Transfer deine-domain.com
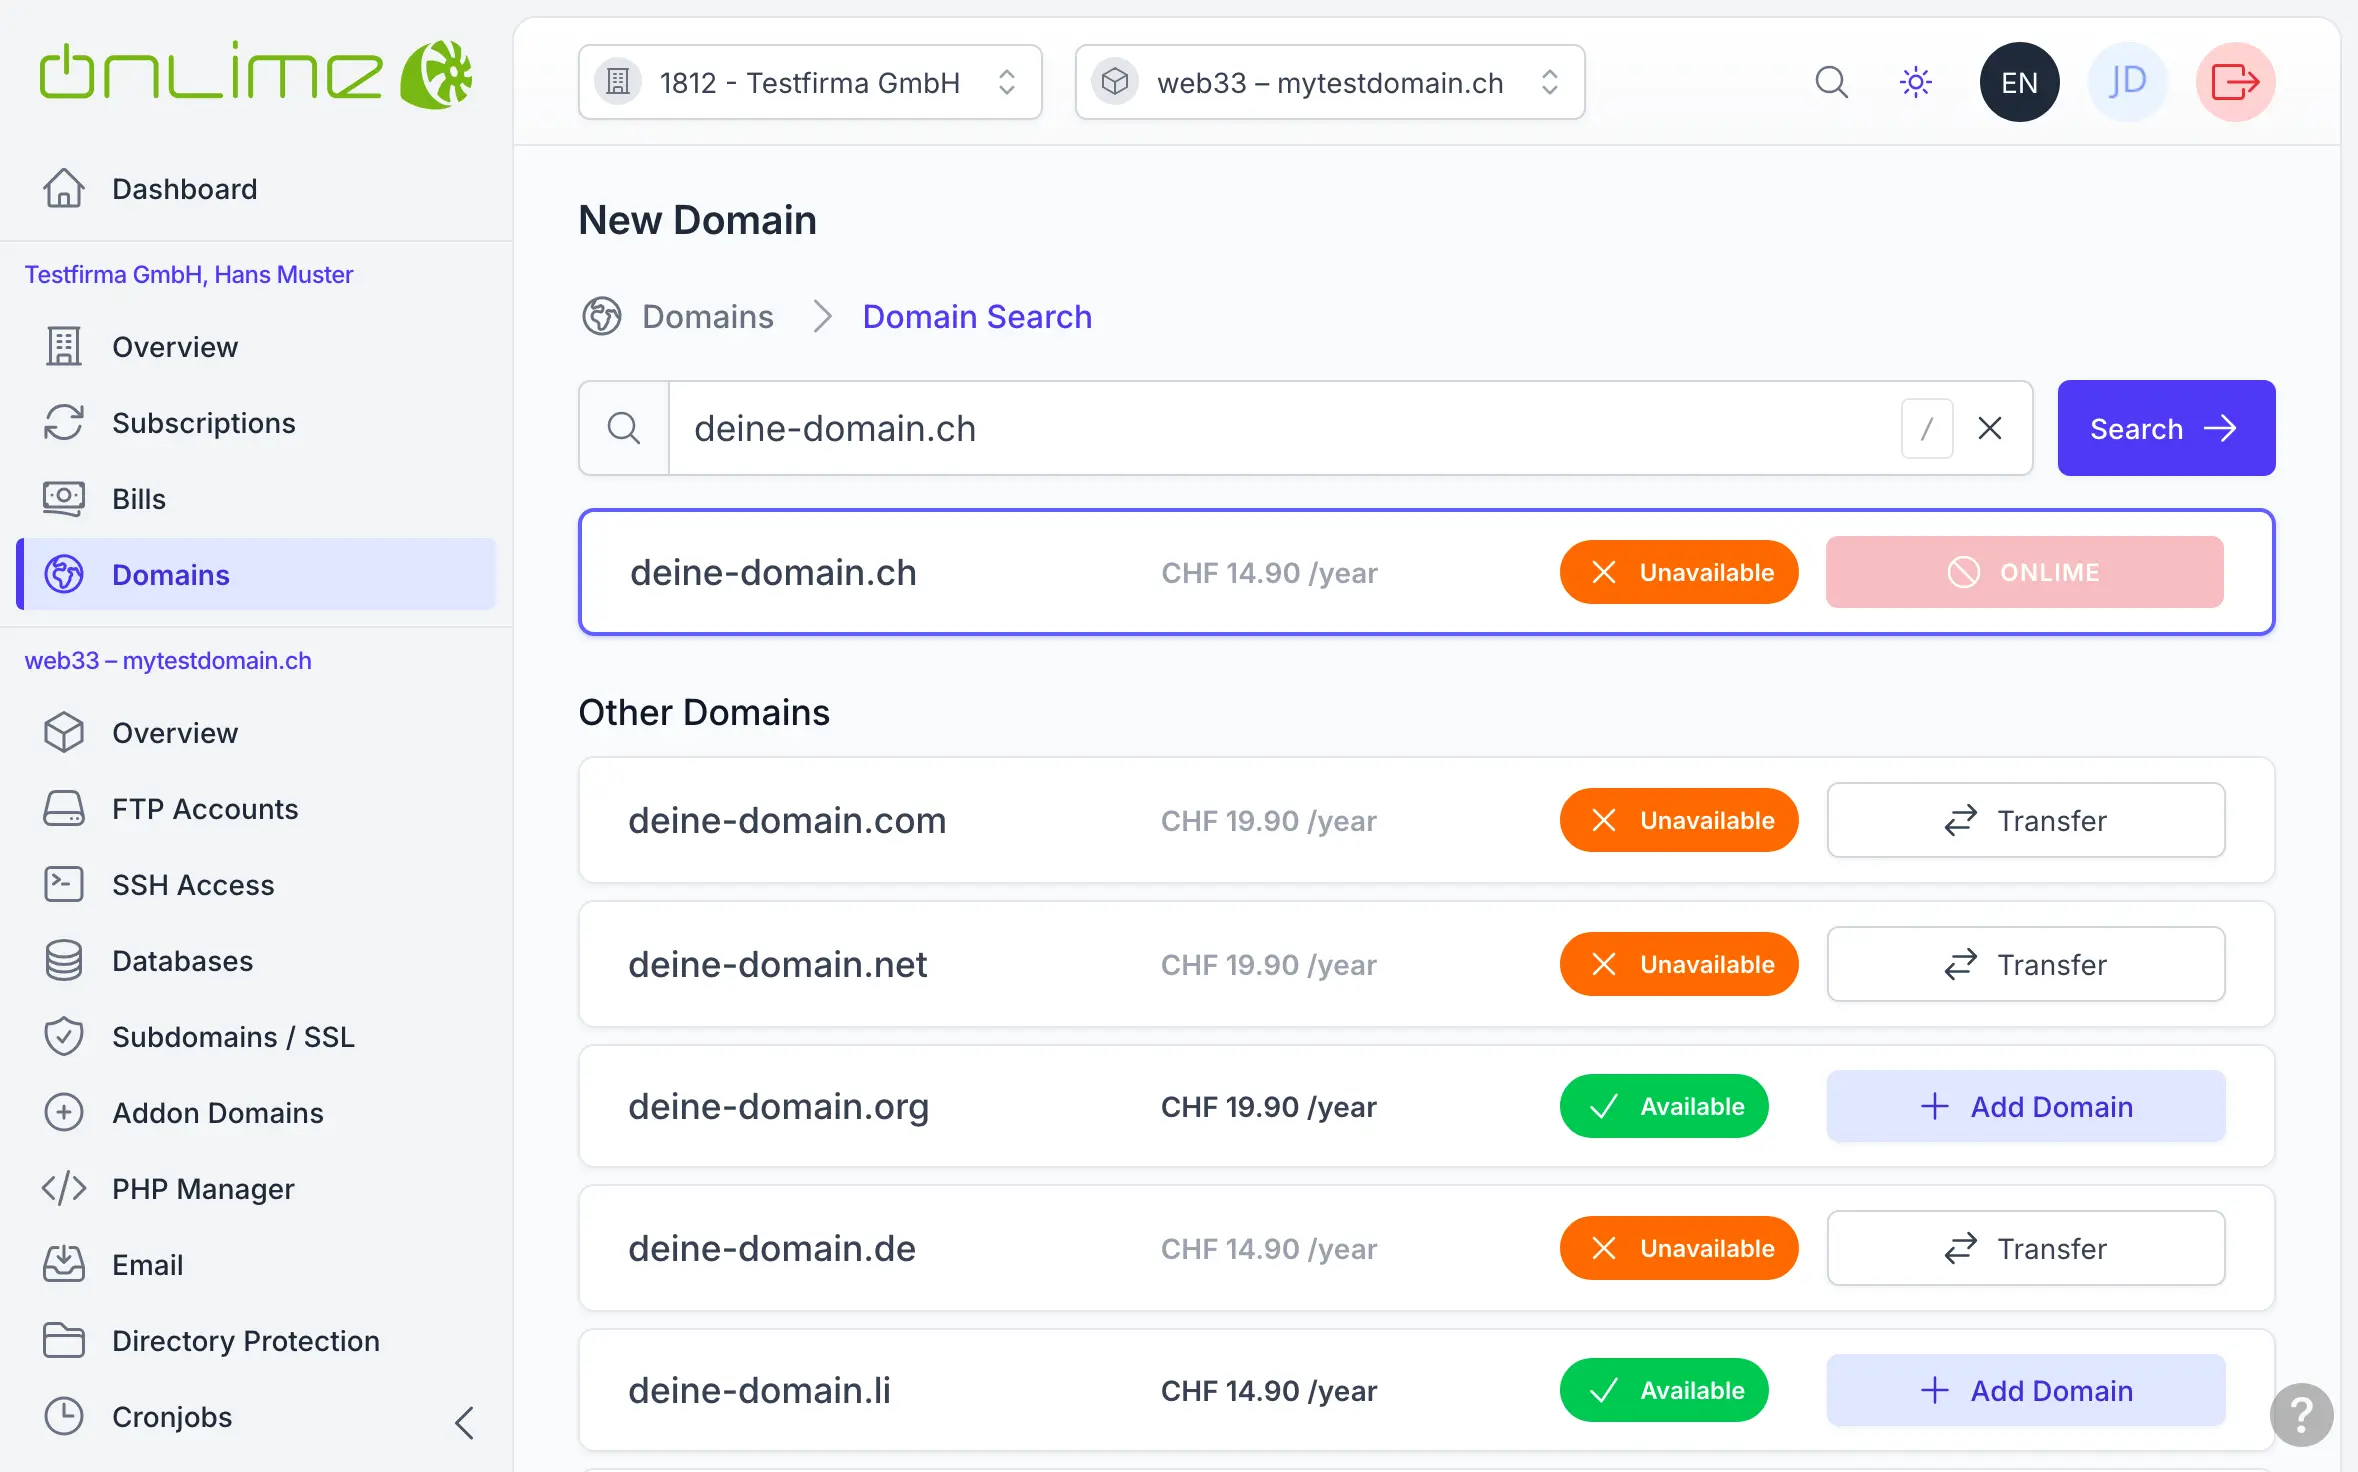Image resolution: width=2358 pixels, height=1472 pixels. click(x=2025, y=820)
